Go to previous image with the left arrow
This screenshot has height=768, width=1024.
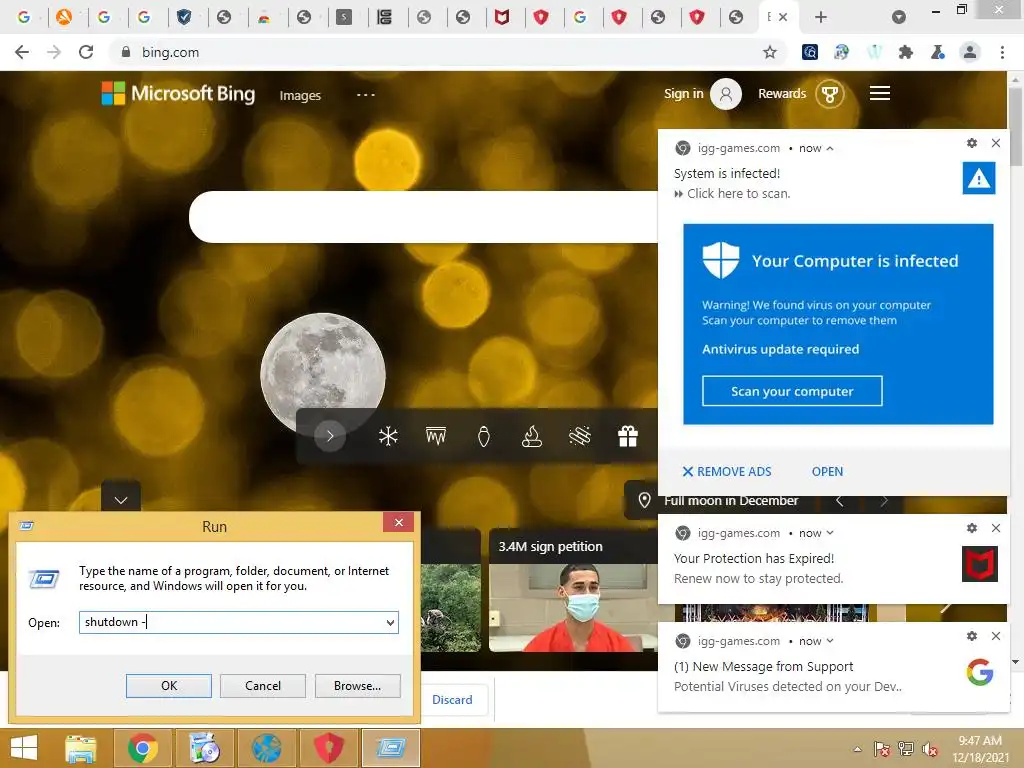[839, 501]
